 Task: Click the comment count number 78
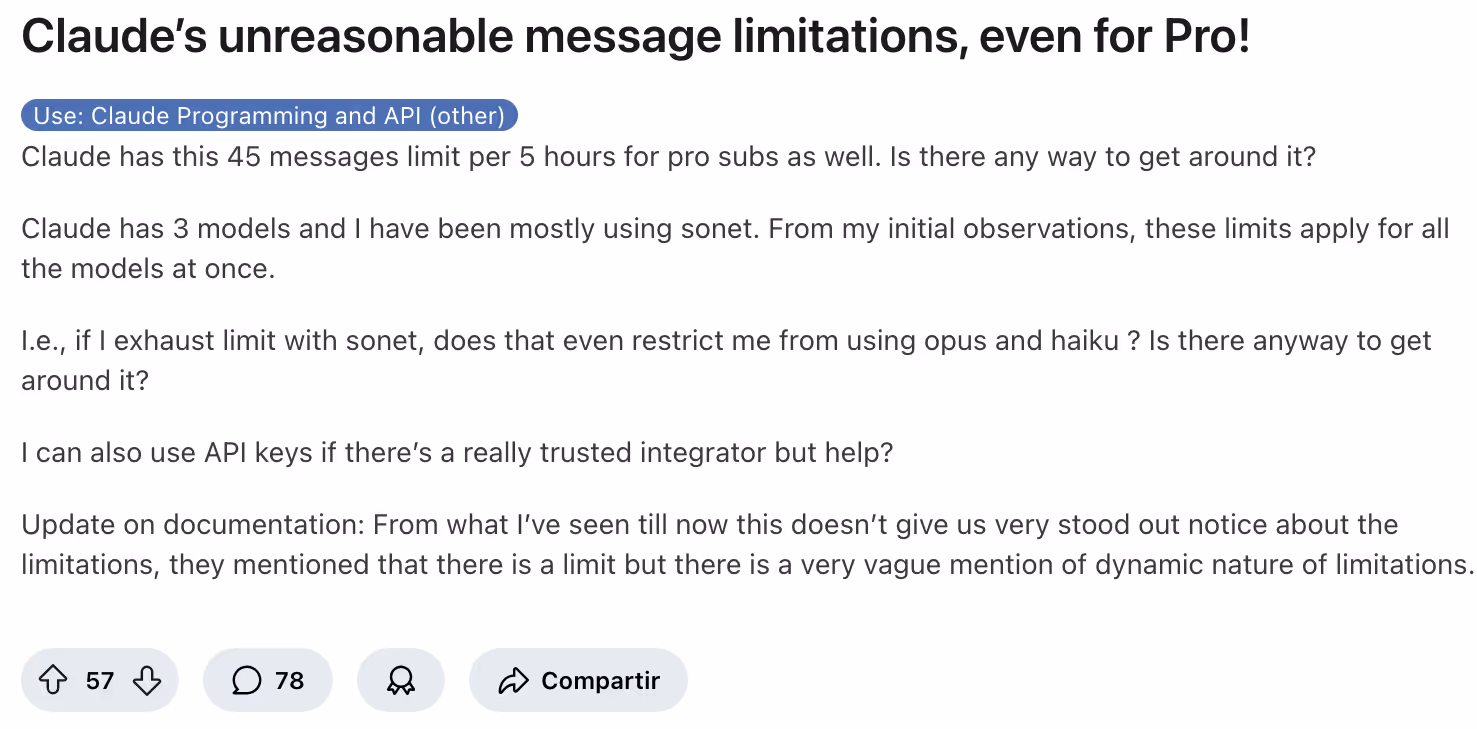(x=289, y=681)
